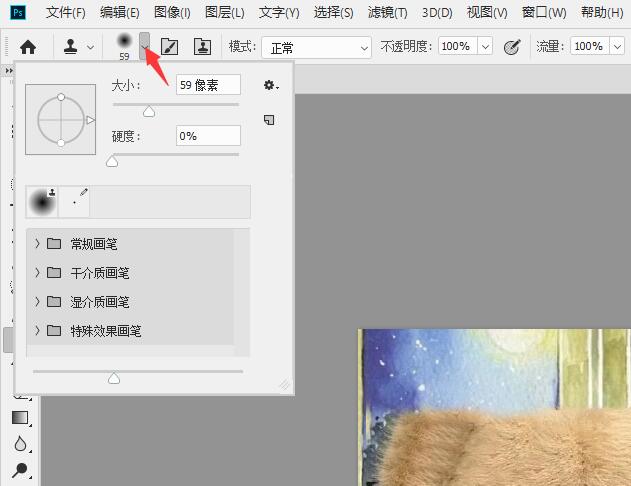Screen dimensions: 631x486
Task: Click the brush size 59 像素 field
Action: [x=208, y=85]
